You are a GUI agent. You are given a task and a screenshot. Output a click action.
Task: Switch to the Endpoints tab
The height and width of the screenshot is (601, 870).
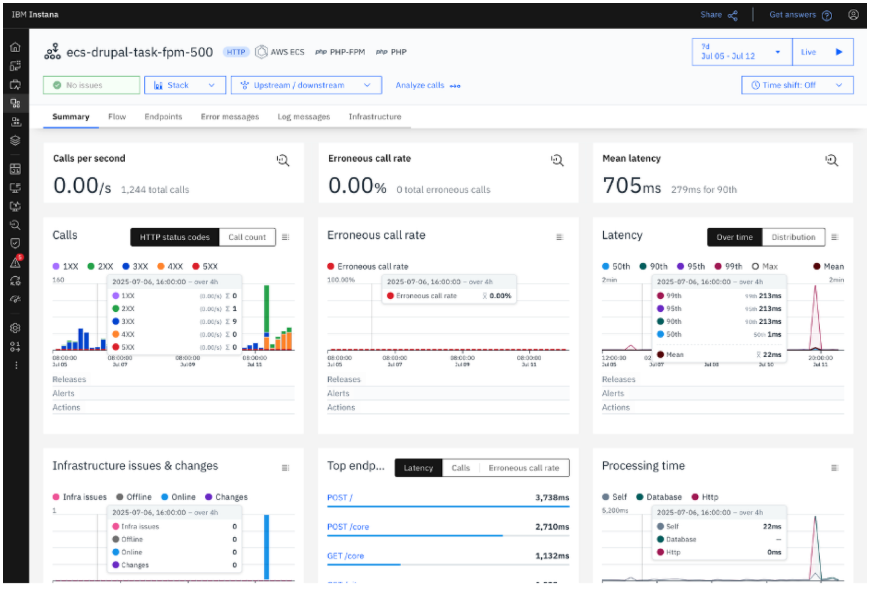click(163, 117)
